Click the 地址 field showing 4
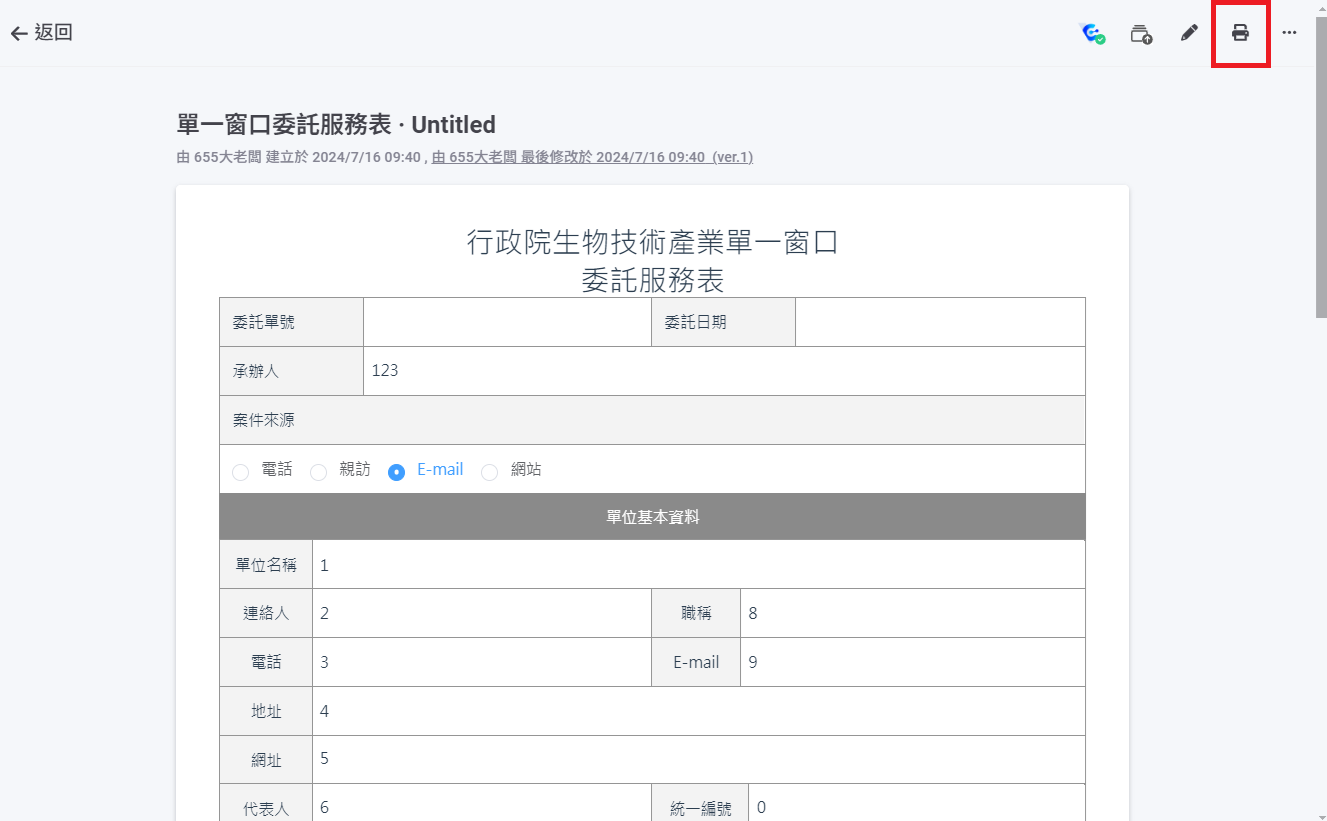 [x=697, y=711]
